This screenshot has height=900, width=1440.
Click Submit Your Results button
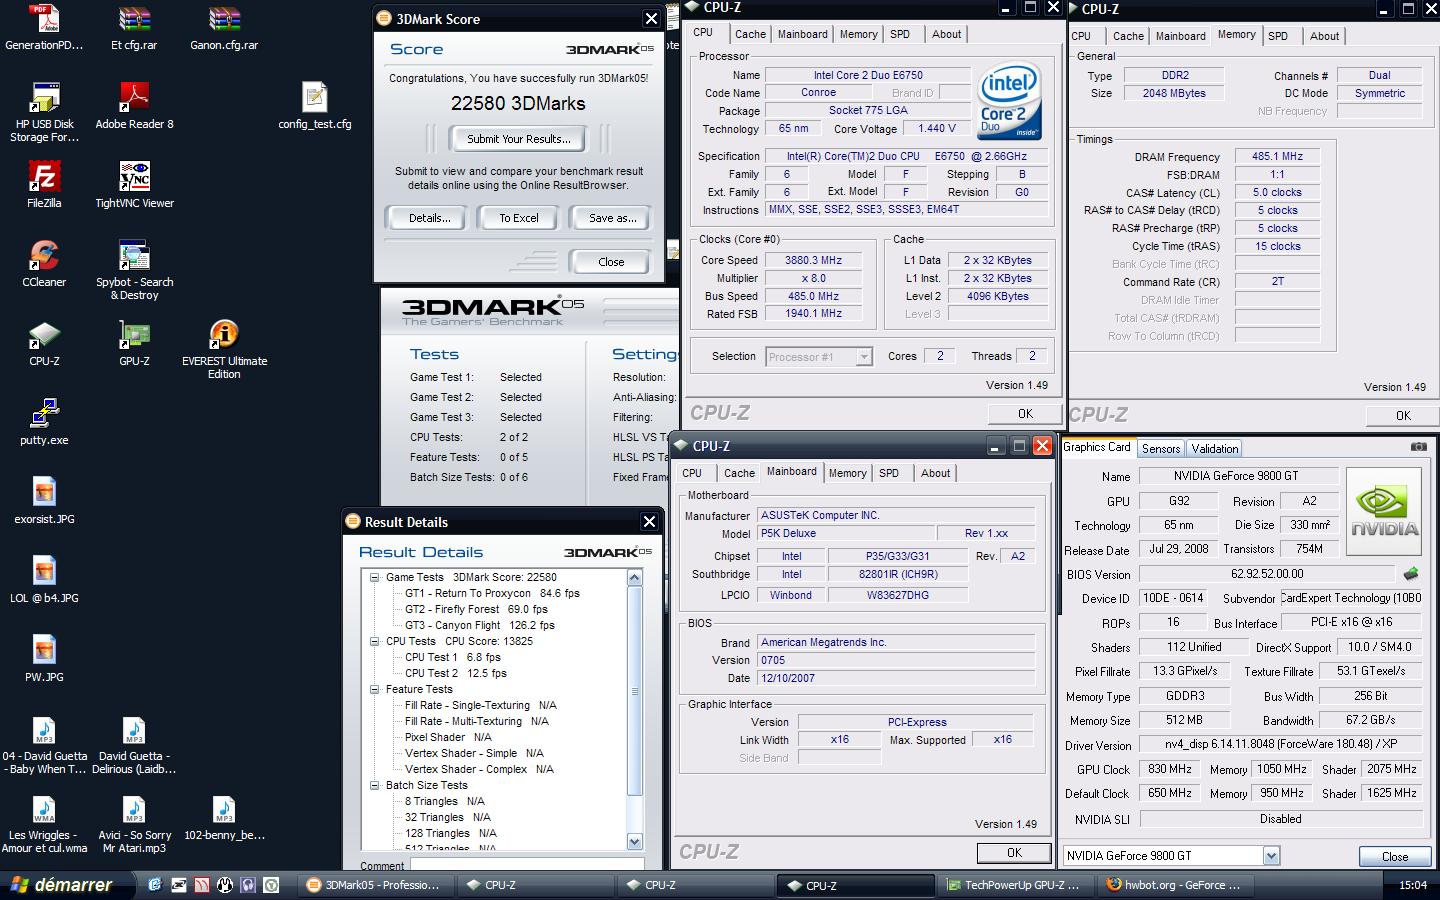[x=519, y=139]
